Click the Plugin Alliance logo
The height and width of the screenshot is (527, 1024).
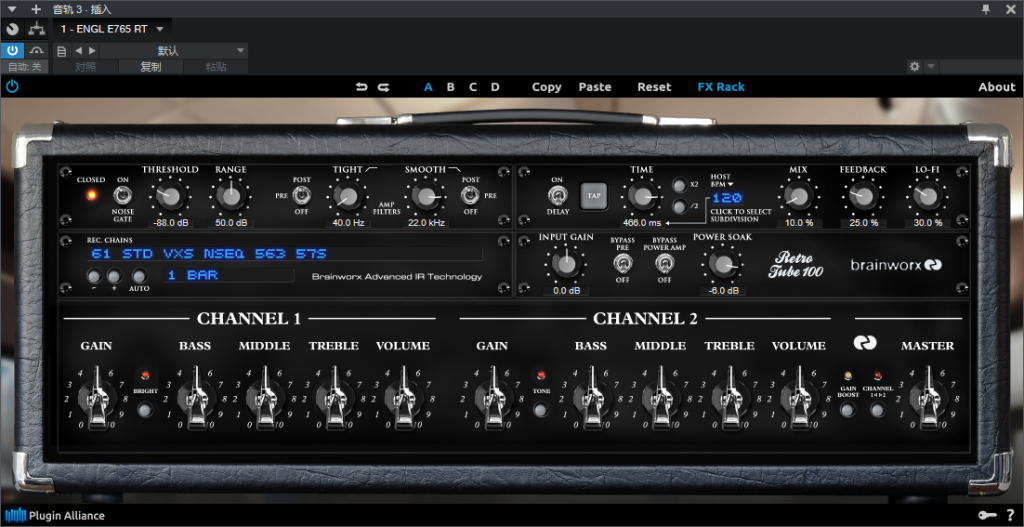[55, 515]
